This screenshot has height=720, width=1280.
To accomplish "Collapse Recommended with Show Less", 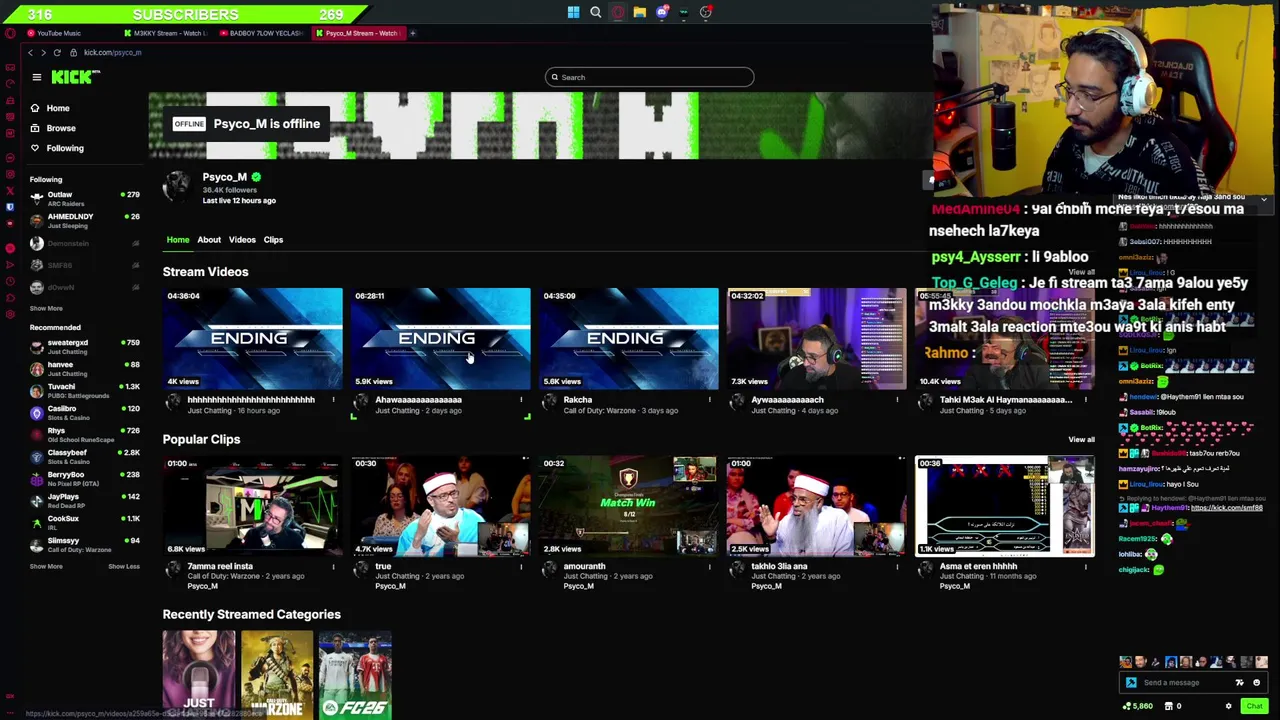I will pyautogui.click(x=124, y=566).
